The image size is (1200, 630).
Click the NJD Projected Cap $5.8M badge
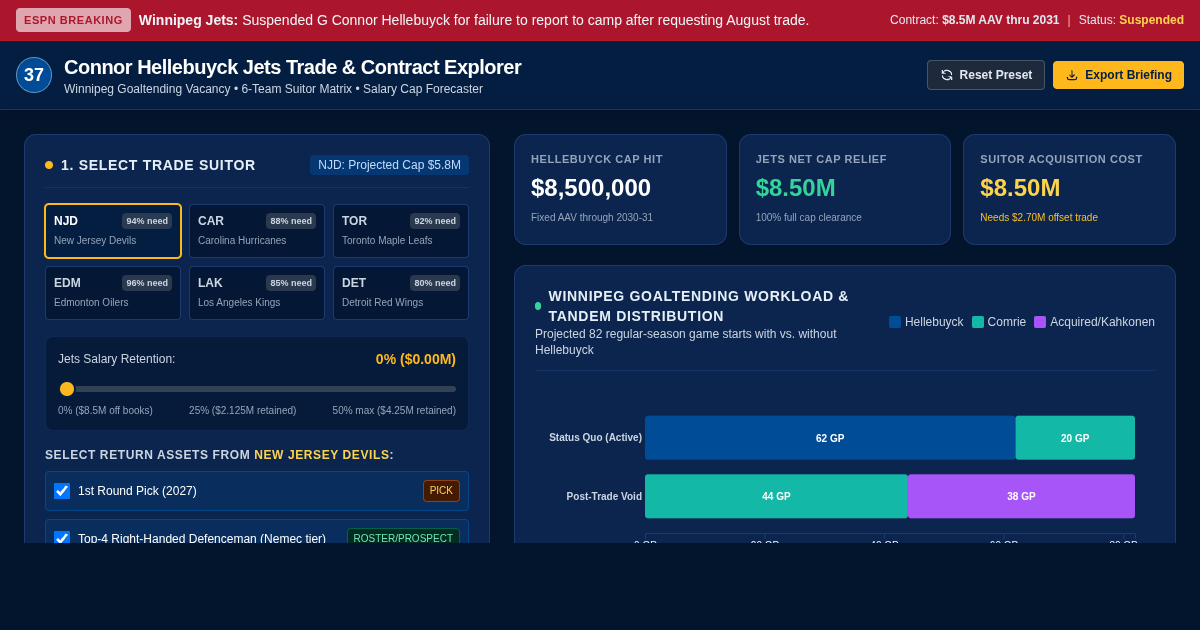[x=389, y=165]
